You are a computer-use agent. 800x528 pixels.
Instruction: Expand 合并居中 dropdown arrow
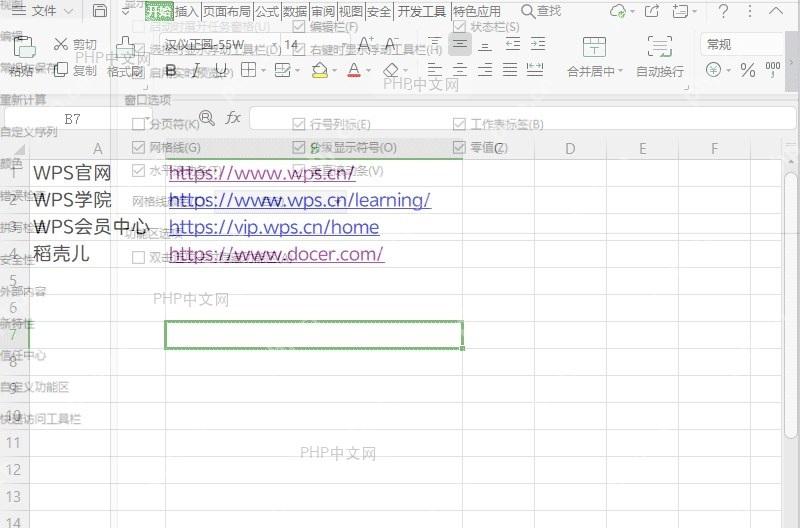pyautogui.click(x=620, y=71)
